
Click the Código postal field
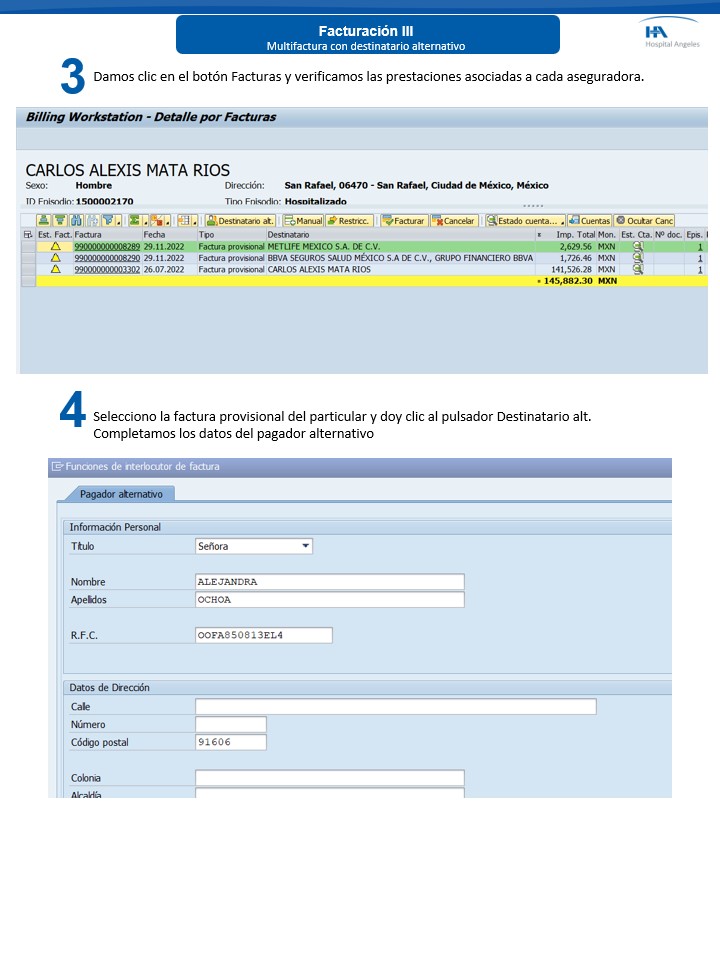(231, 742)
